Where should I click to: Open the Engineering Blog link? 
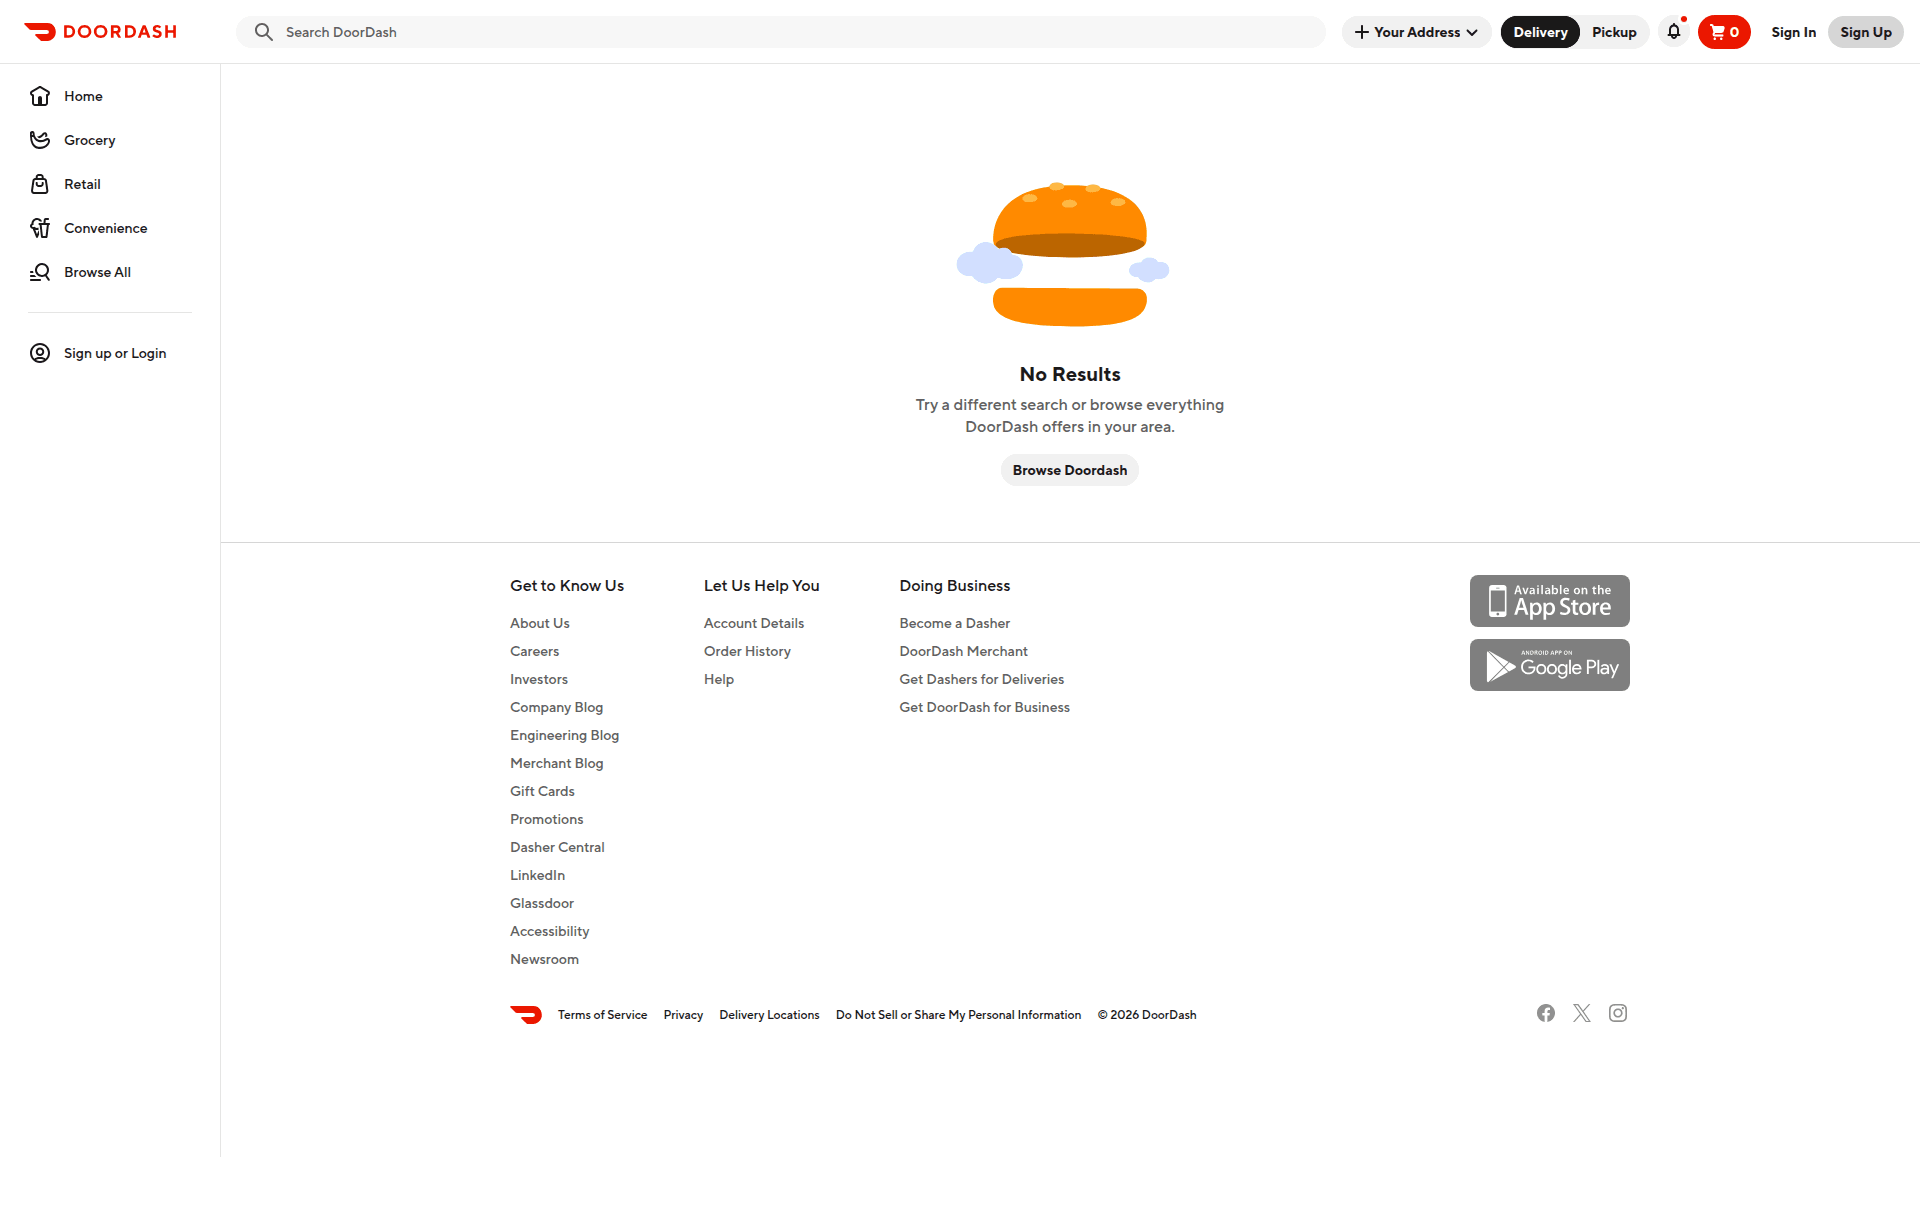point(564,735)
